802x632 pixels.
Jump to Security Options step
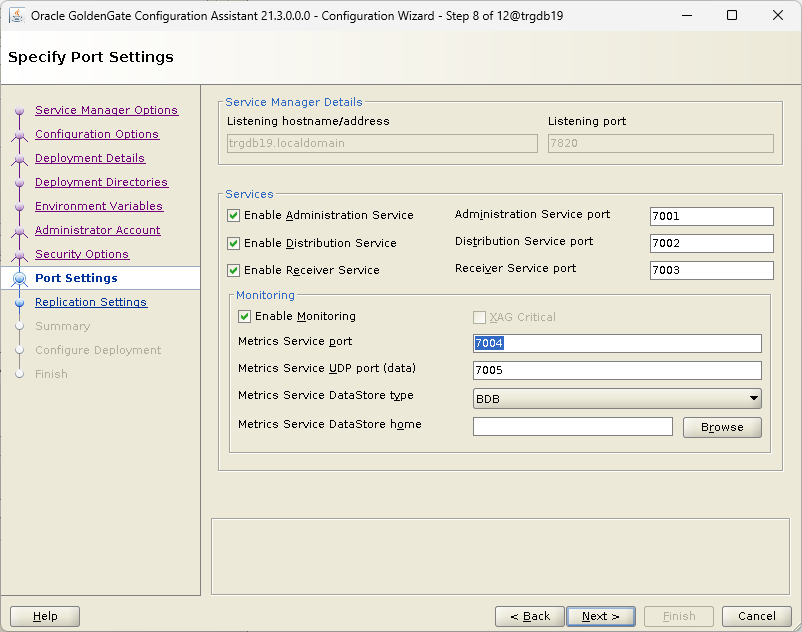pyautogui.click(x=82, y=254)
